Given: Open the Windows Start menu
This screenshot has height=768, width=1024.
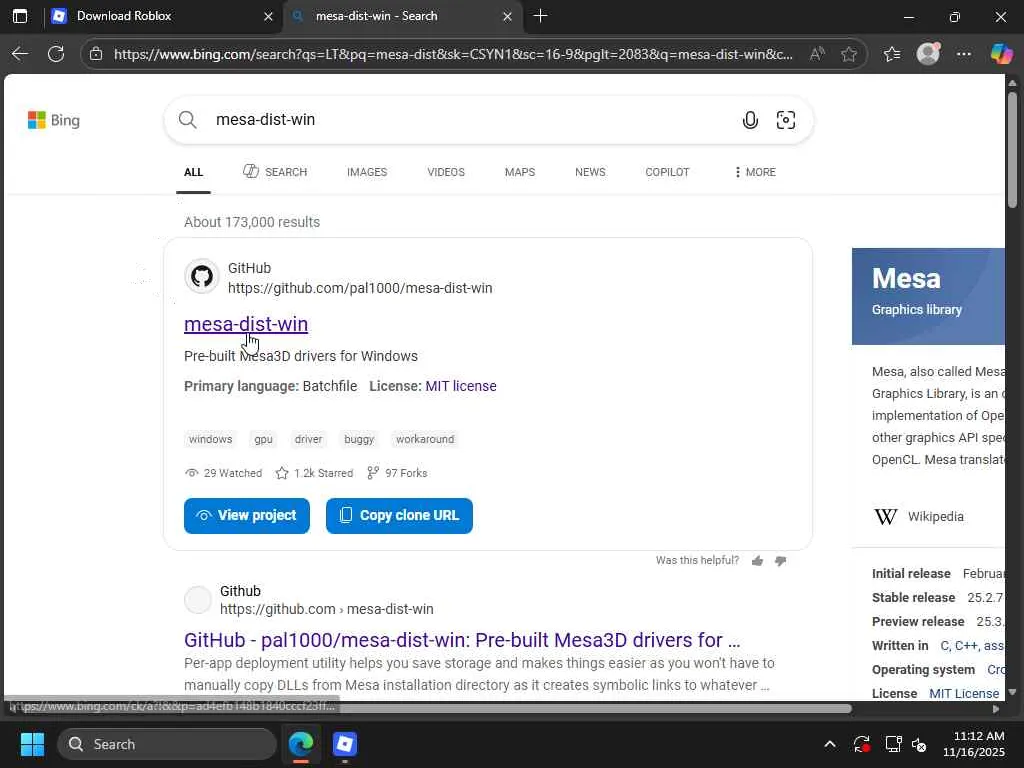Looking at the screenshot, I should 32,744.
